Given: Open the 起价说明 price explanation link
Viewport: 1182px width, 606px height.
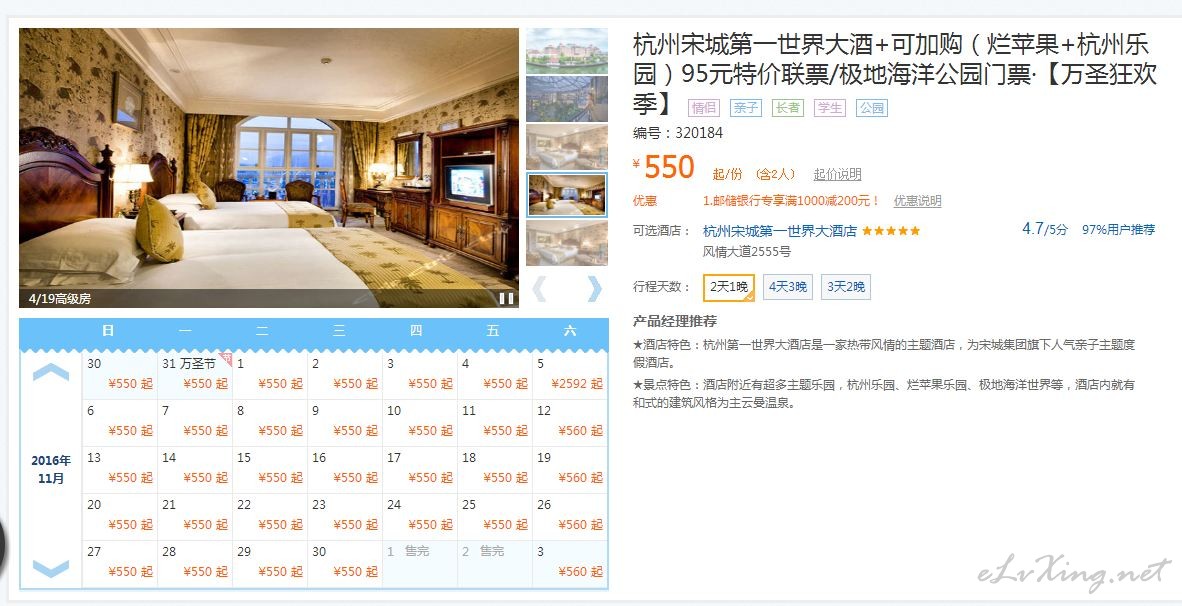Looking at the screenshot, I should point(837,174).
